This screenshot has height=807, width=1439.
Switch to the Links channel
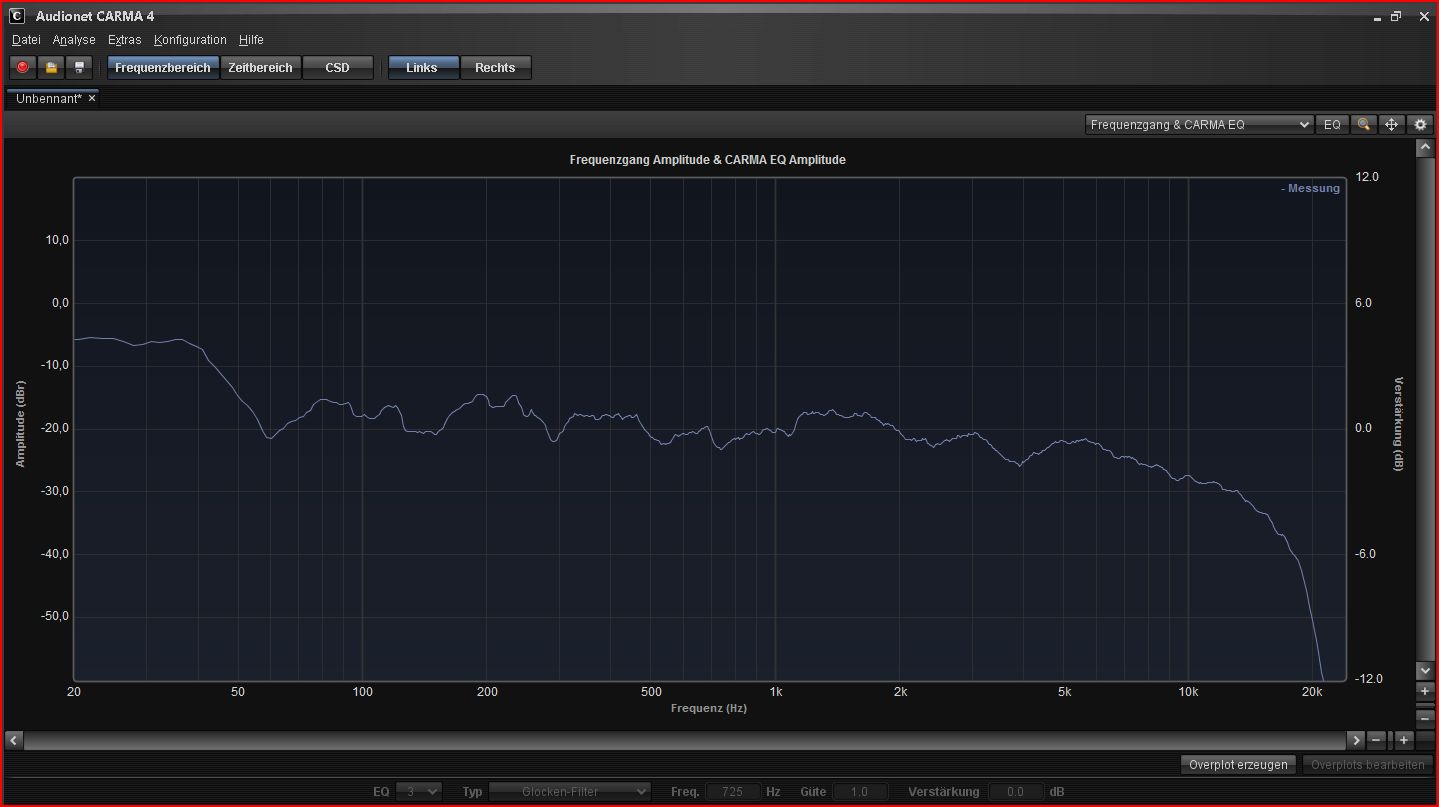422,68
